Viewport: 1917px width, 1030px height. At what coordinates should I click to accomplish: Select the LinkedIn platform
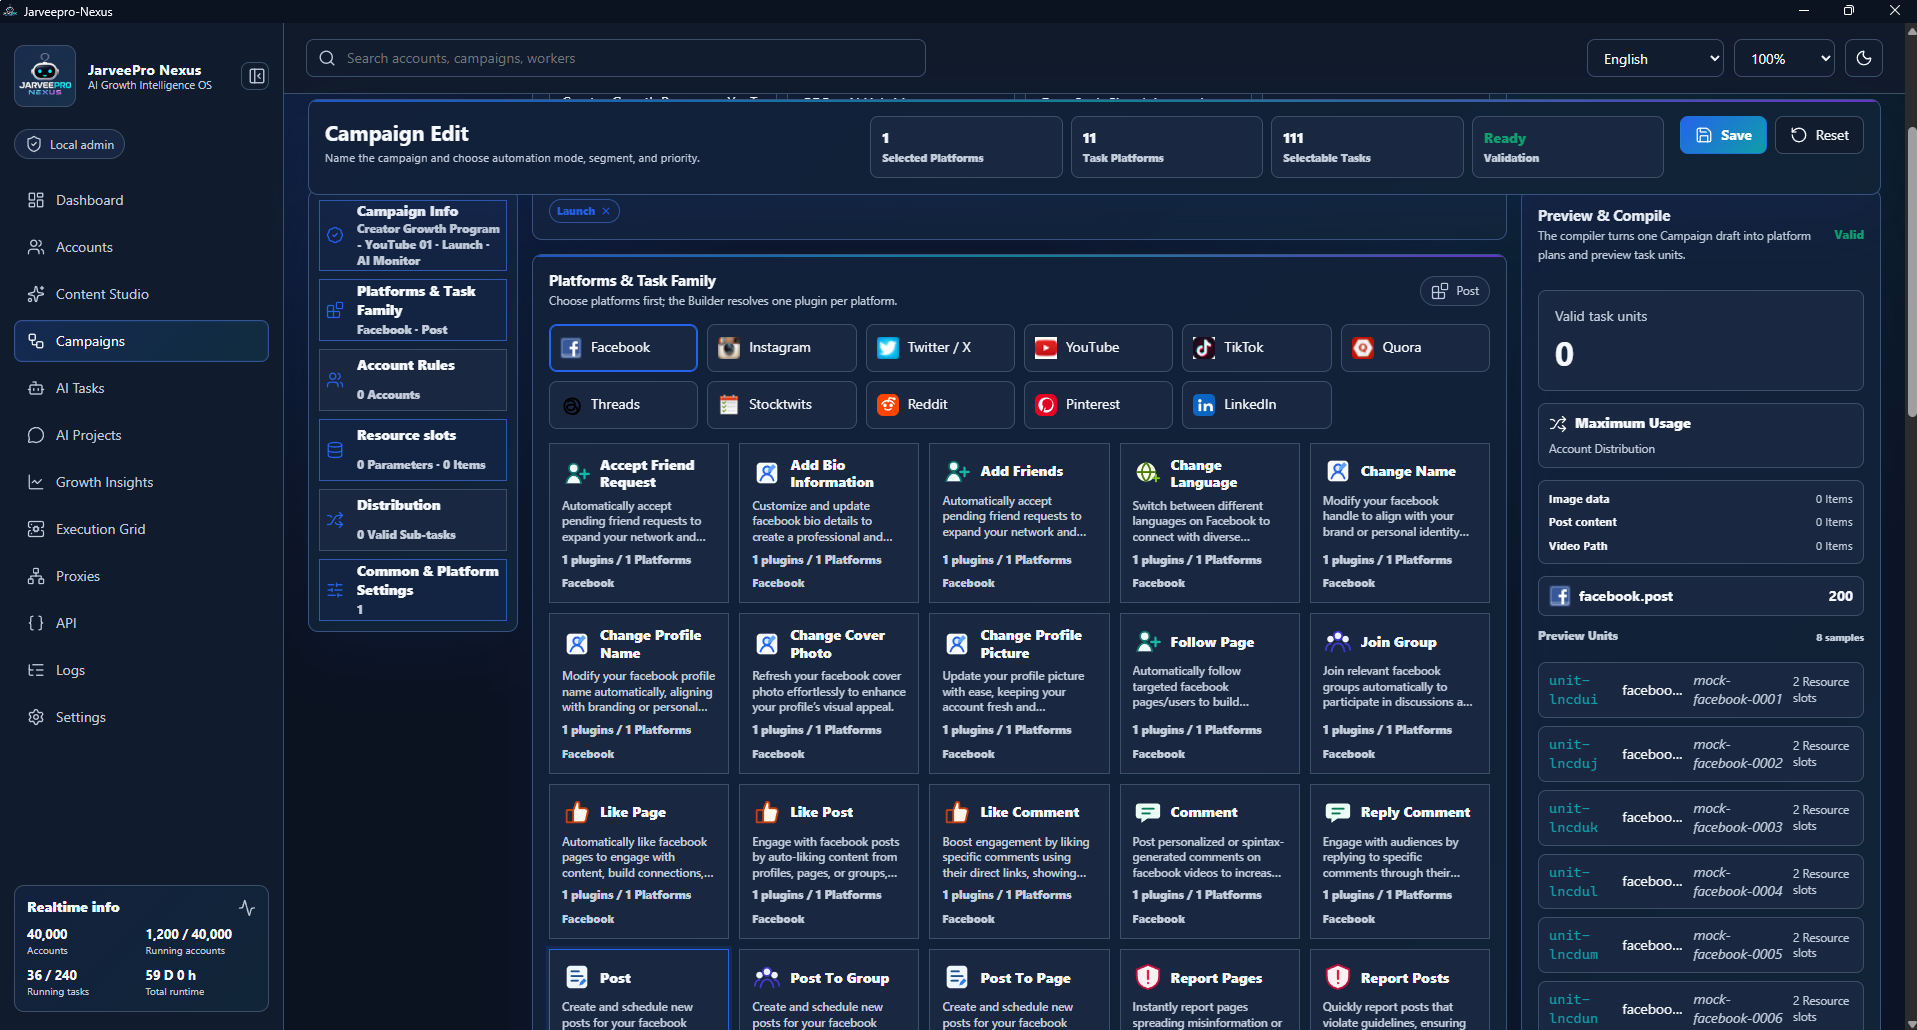point(1257,405)
